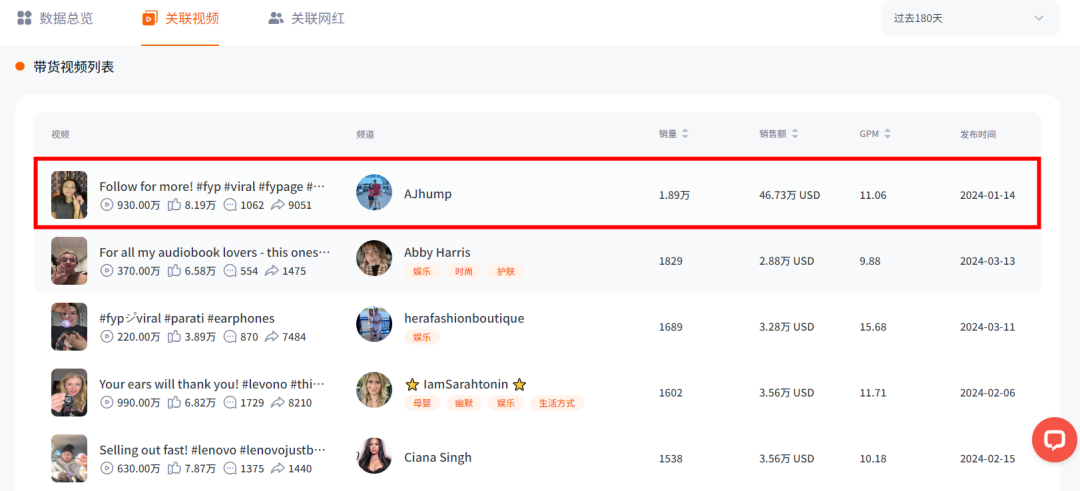Image resolution: width=1080 pixels, height=491 pixels.
Task: Click 生活方式 tag under IamSarahtonin
Action: 557,403
